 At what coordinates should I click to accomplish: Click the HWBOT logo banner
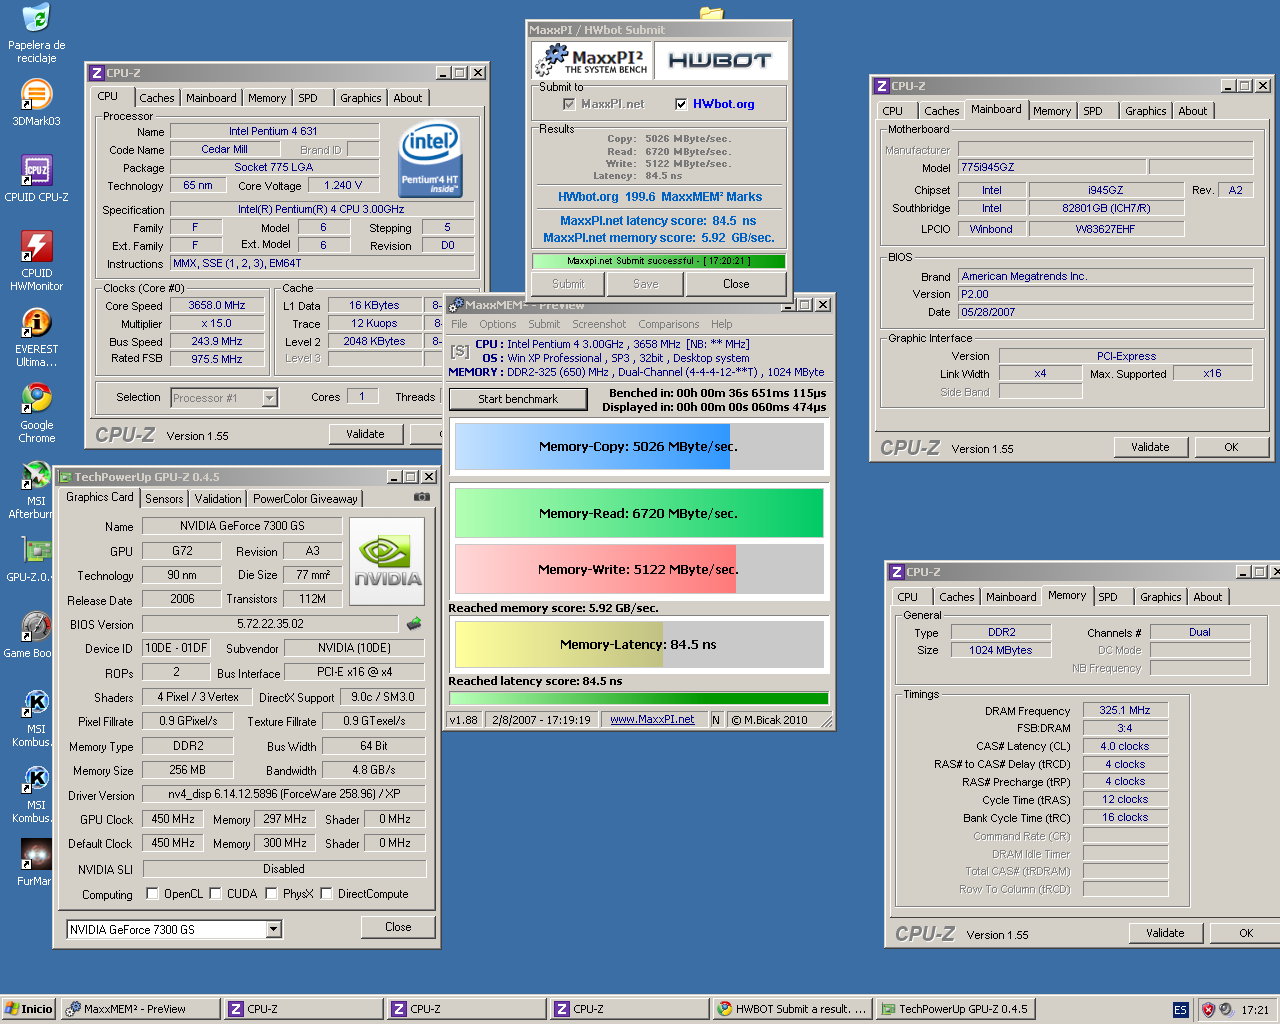[720, 60]
